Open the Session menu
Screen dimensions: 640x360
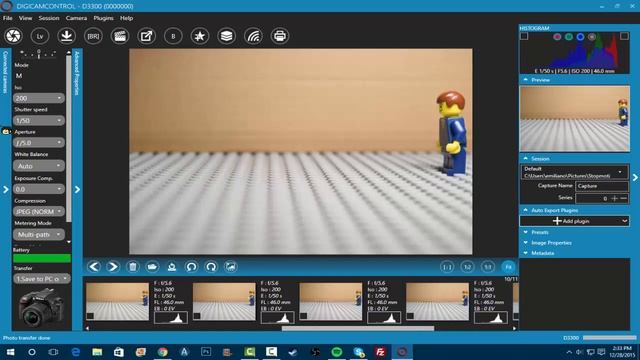pyautogui.click(x=49, y=18)
